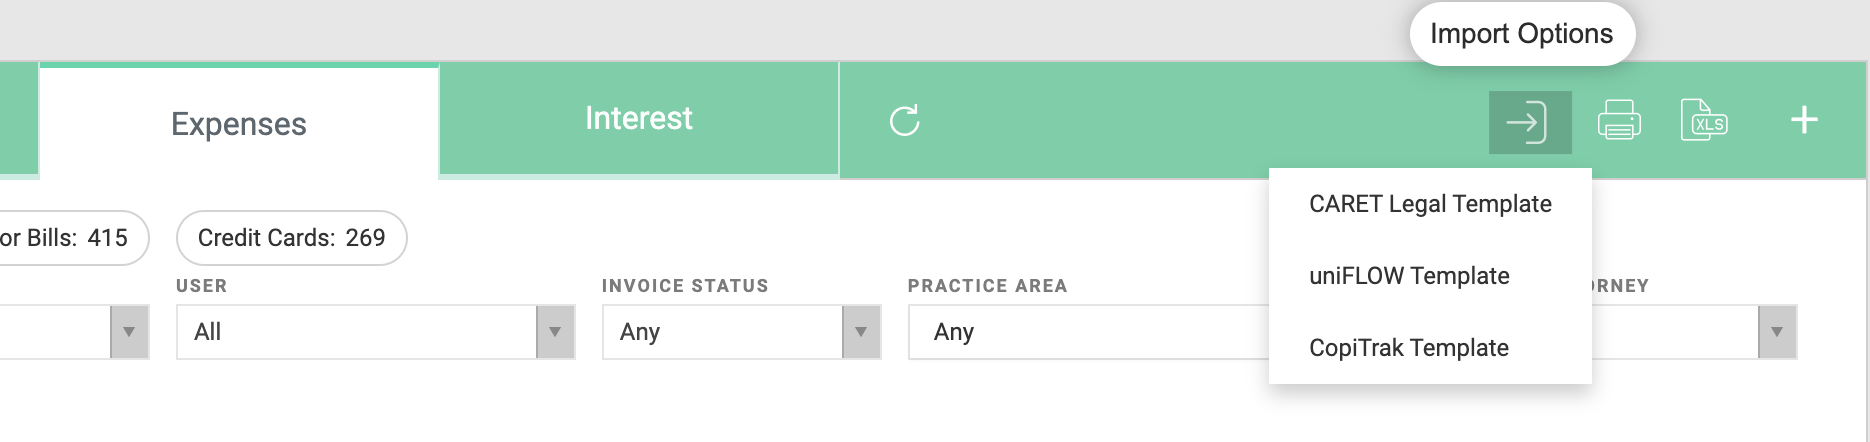Click the Import Options tooltip label
Image resolution: width=1870 pixels, height=442 pixels.
point(1522,34)
